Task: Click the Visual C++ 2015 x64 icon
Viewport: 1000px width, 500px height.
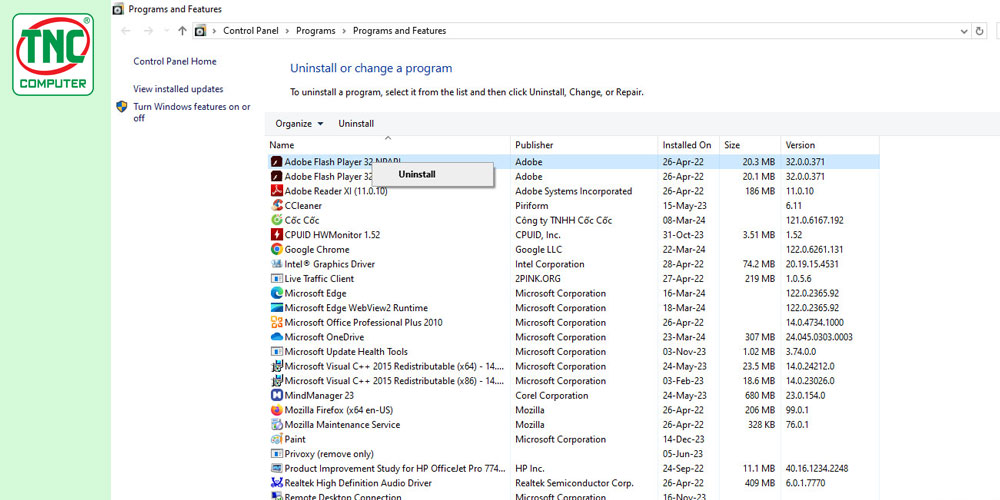Action: [x=277, y=366]
